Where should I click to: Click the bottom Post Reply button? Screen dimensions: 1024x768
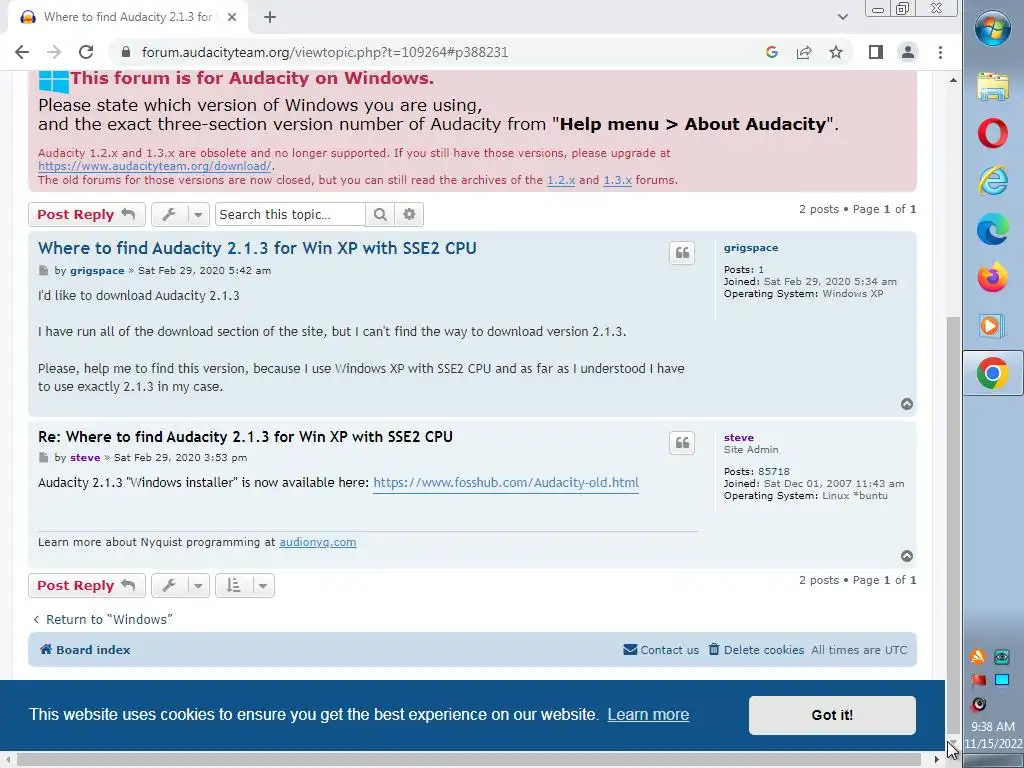(x=86, y=585)
